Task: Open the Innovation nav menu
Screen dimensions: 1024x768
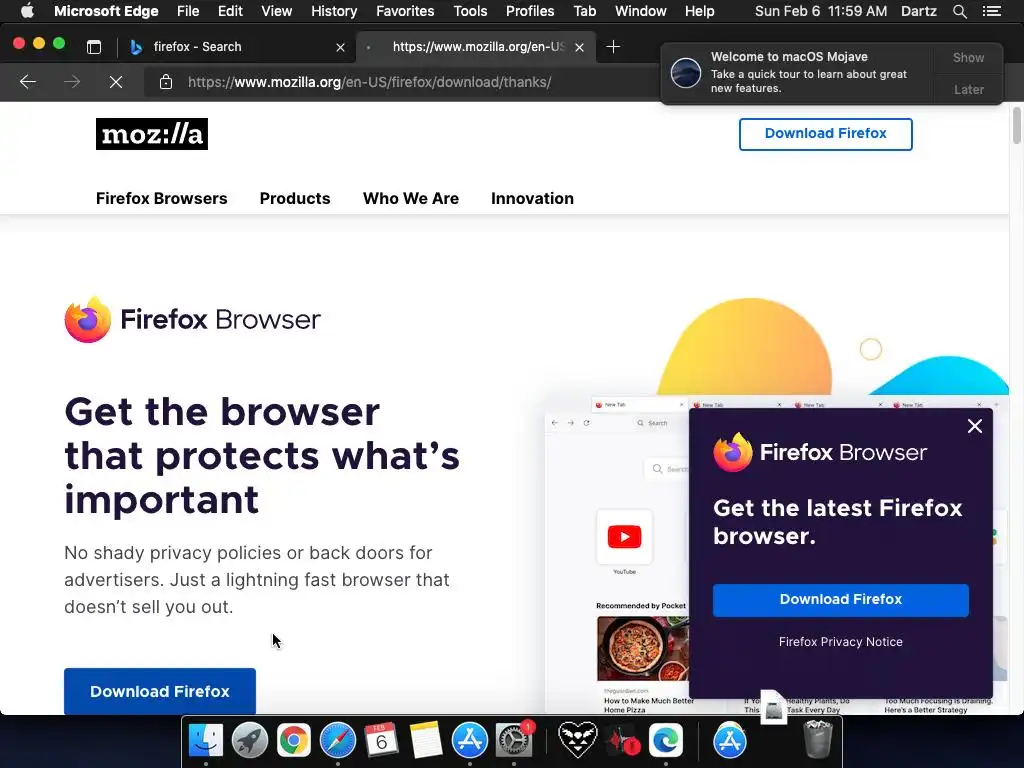Action: point(532,199)
